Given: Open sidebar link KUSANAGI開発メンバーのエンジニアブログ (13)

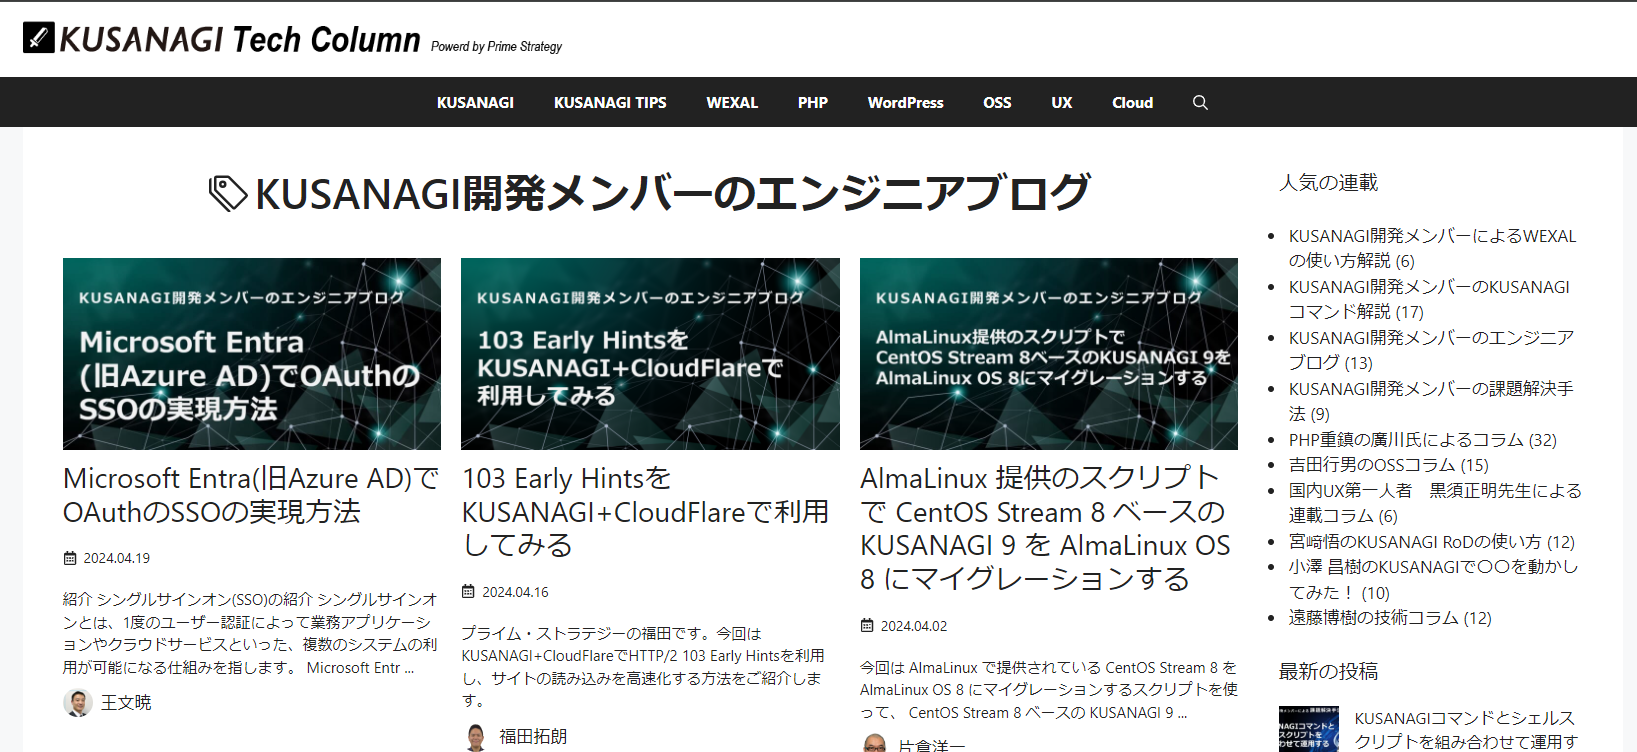Looking at the screenshot, I should pyautogui.click(x=1431, y=350).
